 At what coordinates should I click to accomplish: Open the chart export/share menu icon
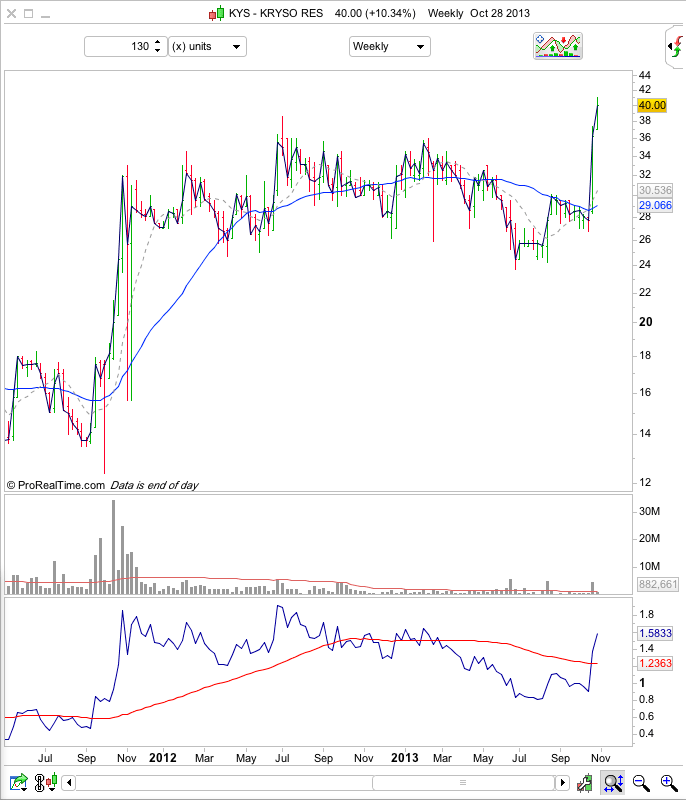point(19,782)
